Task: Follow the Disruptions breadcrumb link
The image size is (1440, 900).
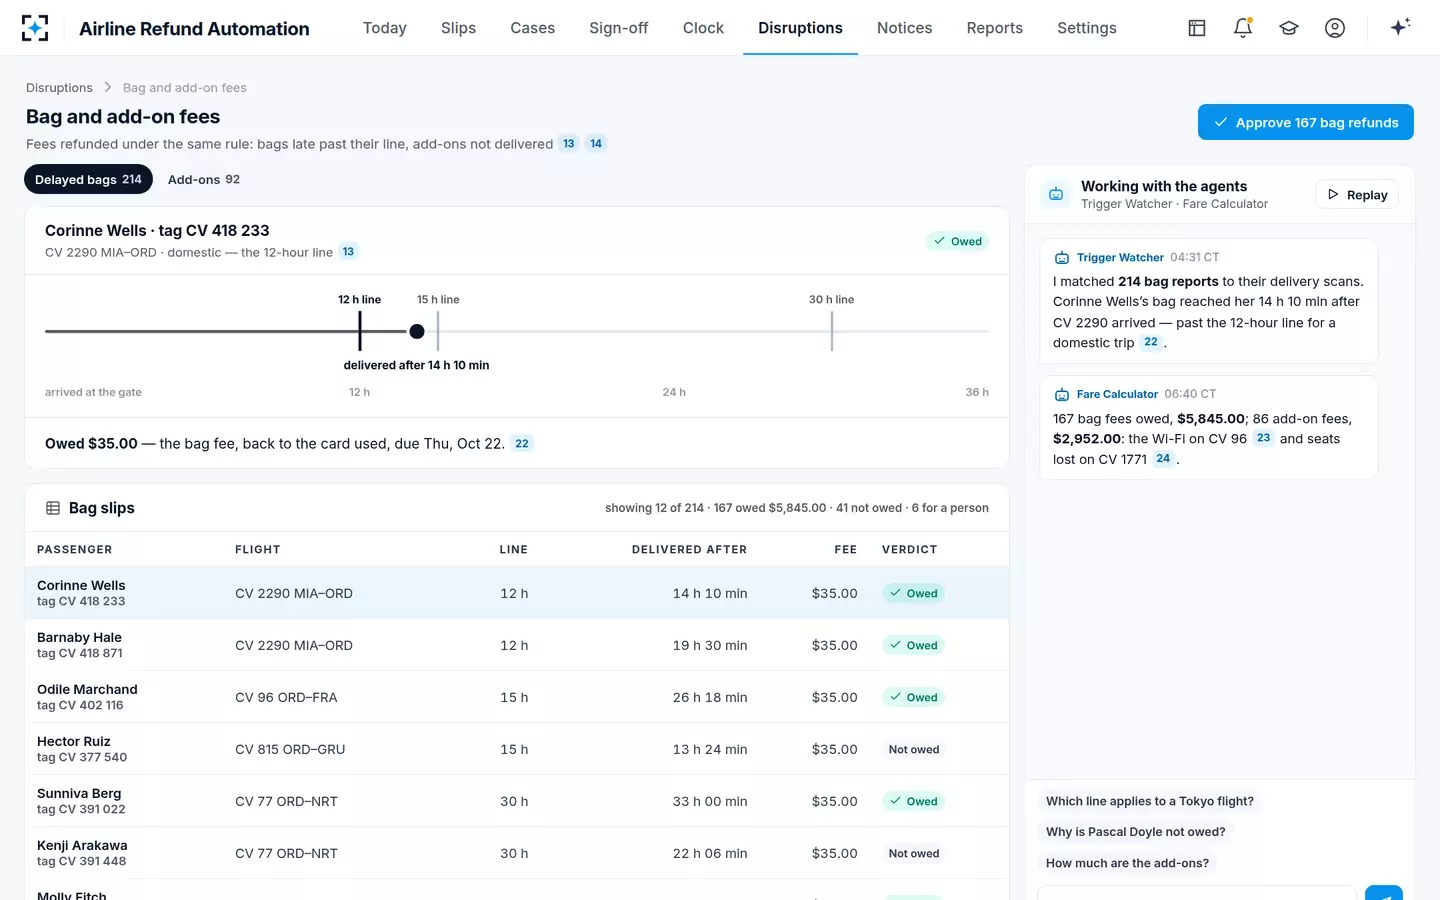Action: click(x=59, y=88)
